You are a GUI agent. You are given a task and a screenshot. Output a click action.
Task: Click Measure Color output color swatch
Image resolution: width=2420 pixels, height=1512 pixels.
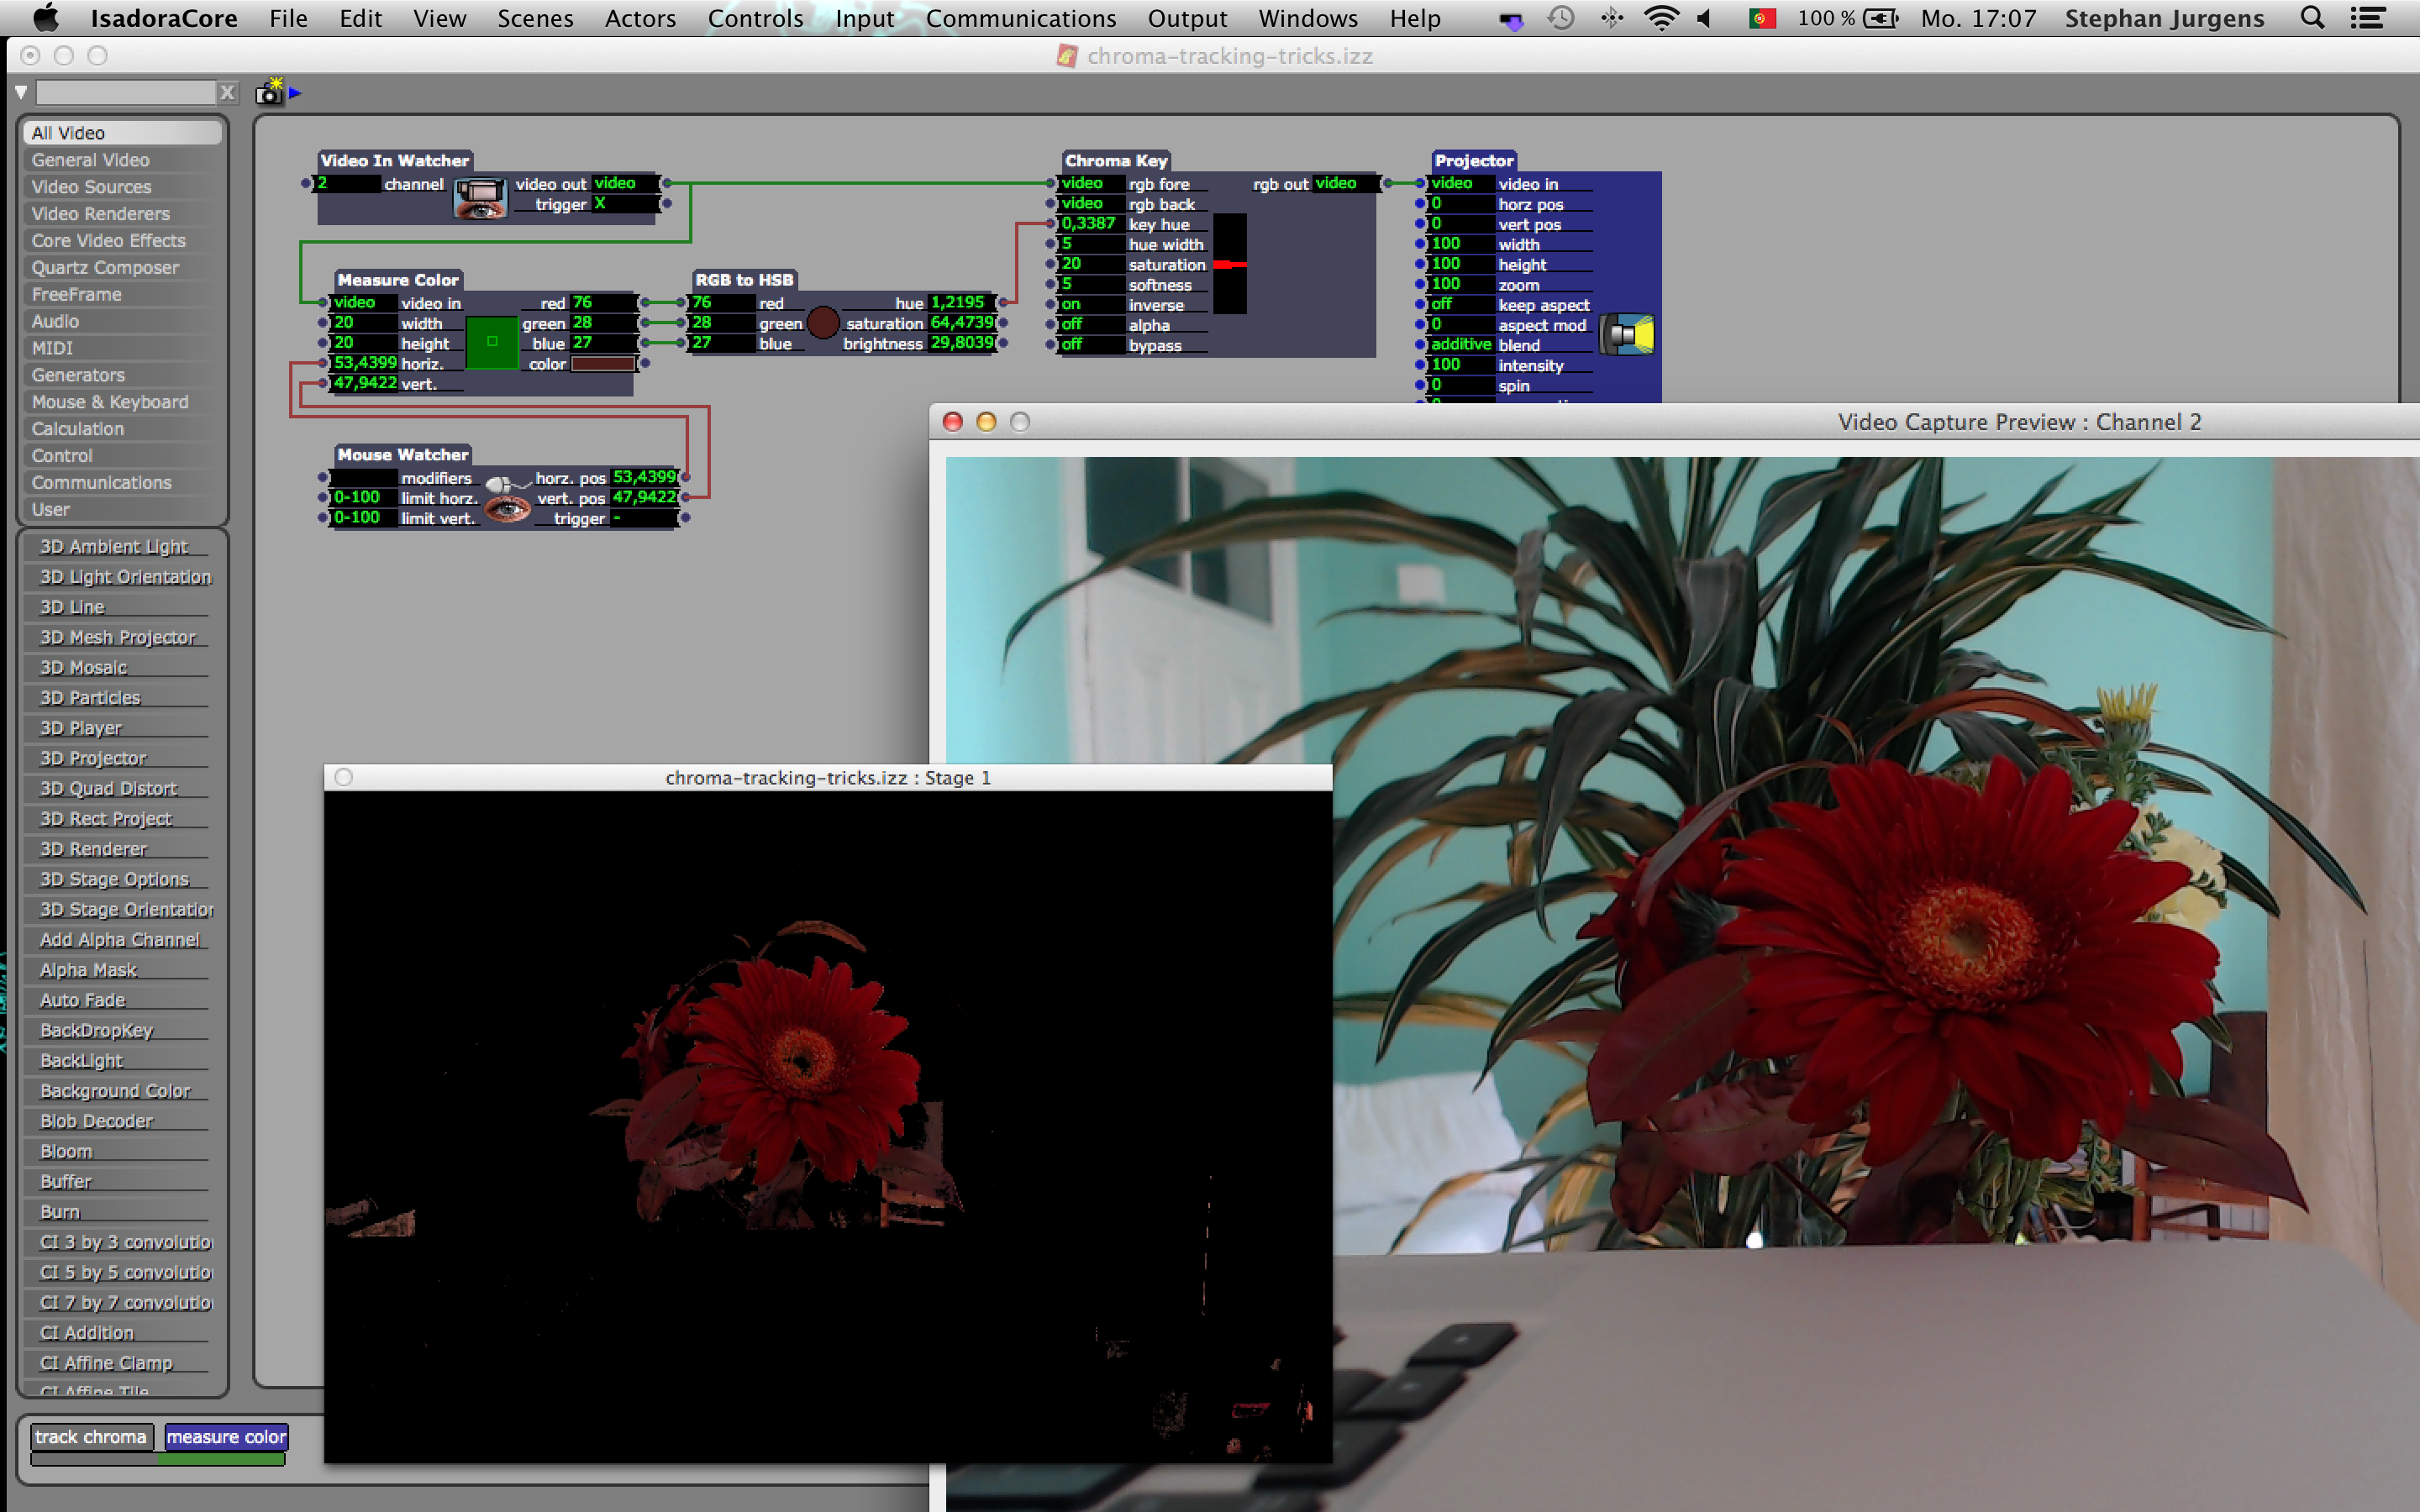tap(603, 364)
